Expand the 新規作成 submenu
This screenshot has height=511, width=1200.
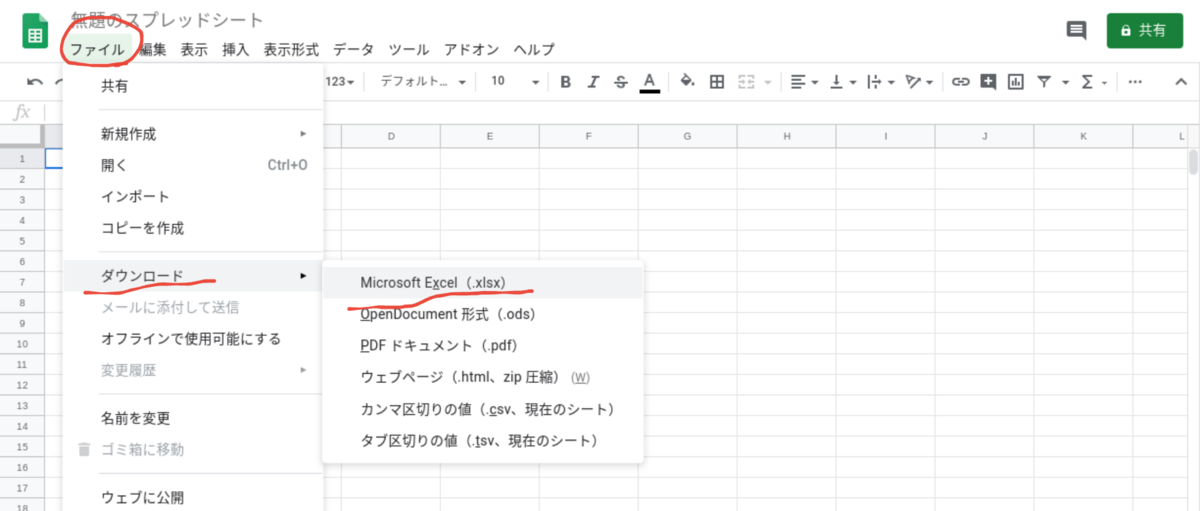(x=193, y=134)
